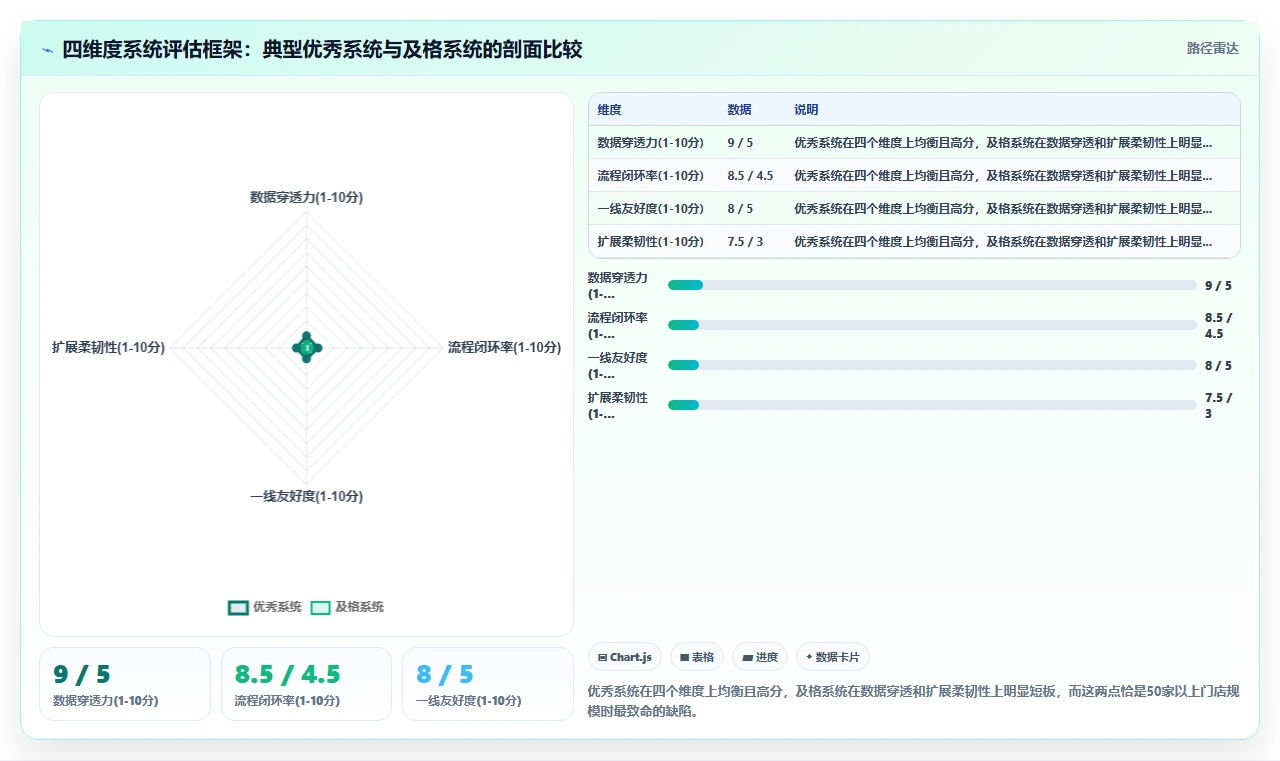This screenshot has height=761, width=1280.
Task: Click the 路径雷达 label in header
Action: [1212, 48]
